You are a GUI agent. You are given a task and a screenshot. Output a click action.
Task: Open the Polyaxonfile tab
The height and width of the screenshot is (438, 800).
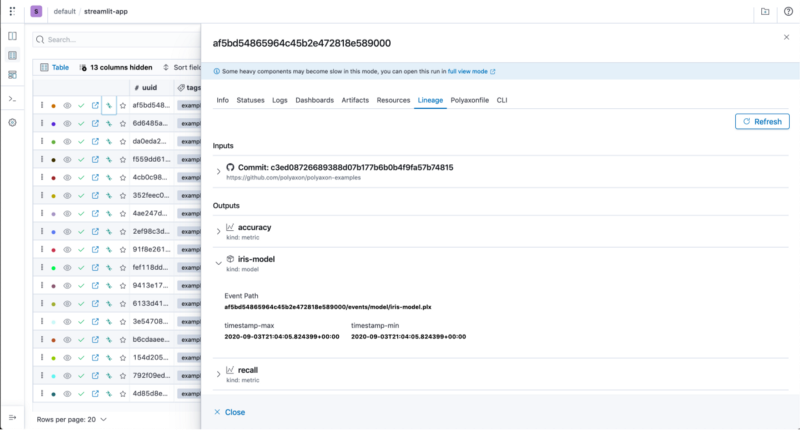(x=469, y=100)
